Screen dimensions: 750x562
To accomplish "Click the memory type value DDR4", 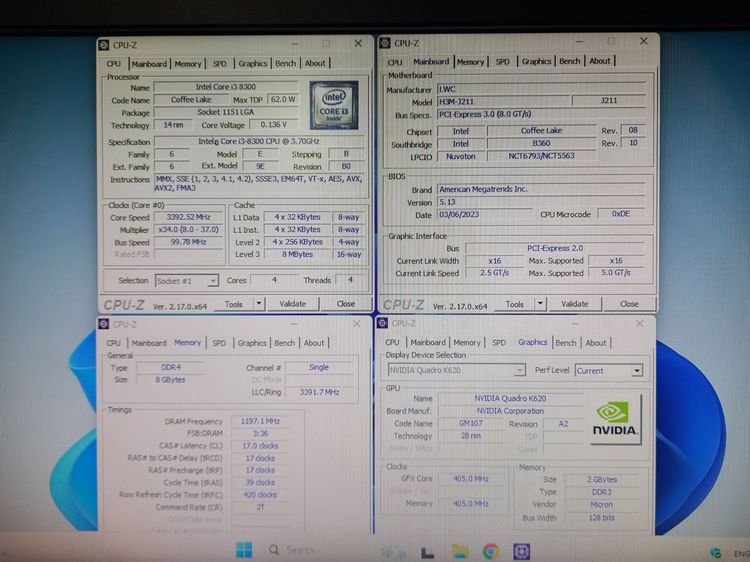I will [171, 367].
